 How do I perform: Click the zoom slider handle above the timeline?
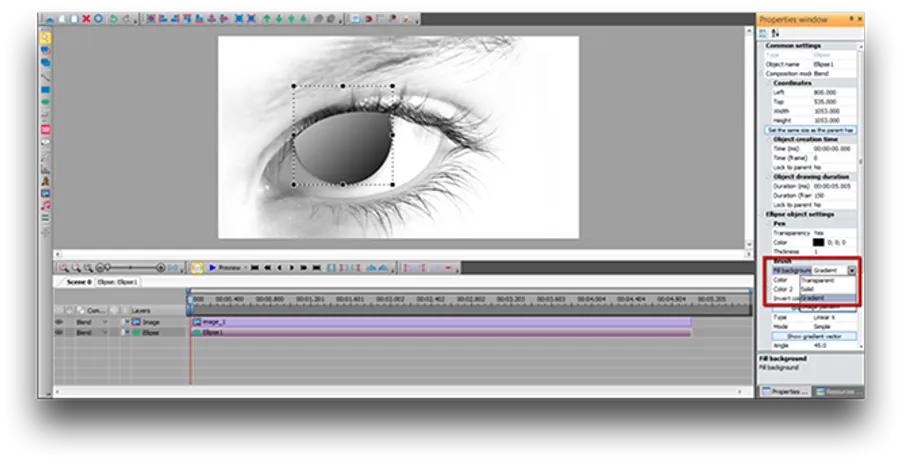point(107,268)
